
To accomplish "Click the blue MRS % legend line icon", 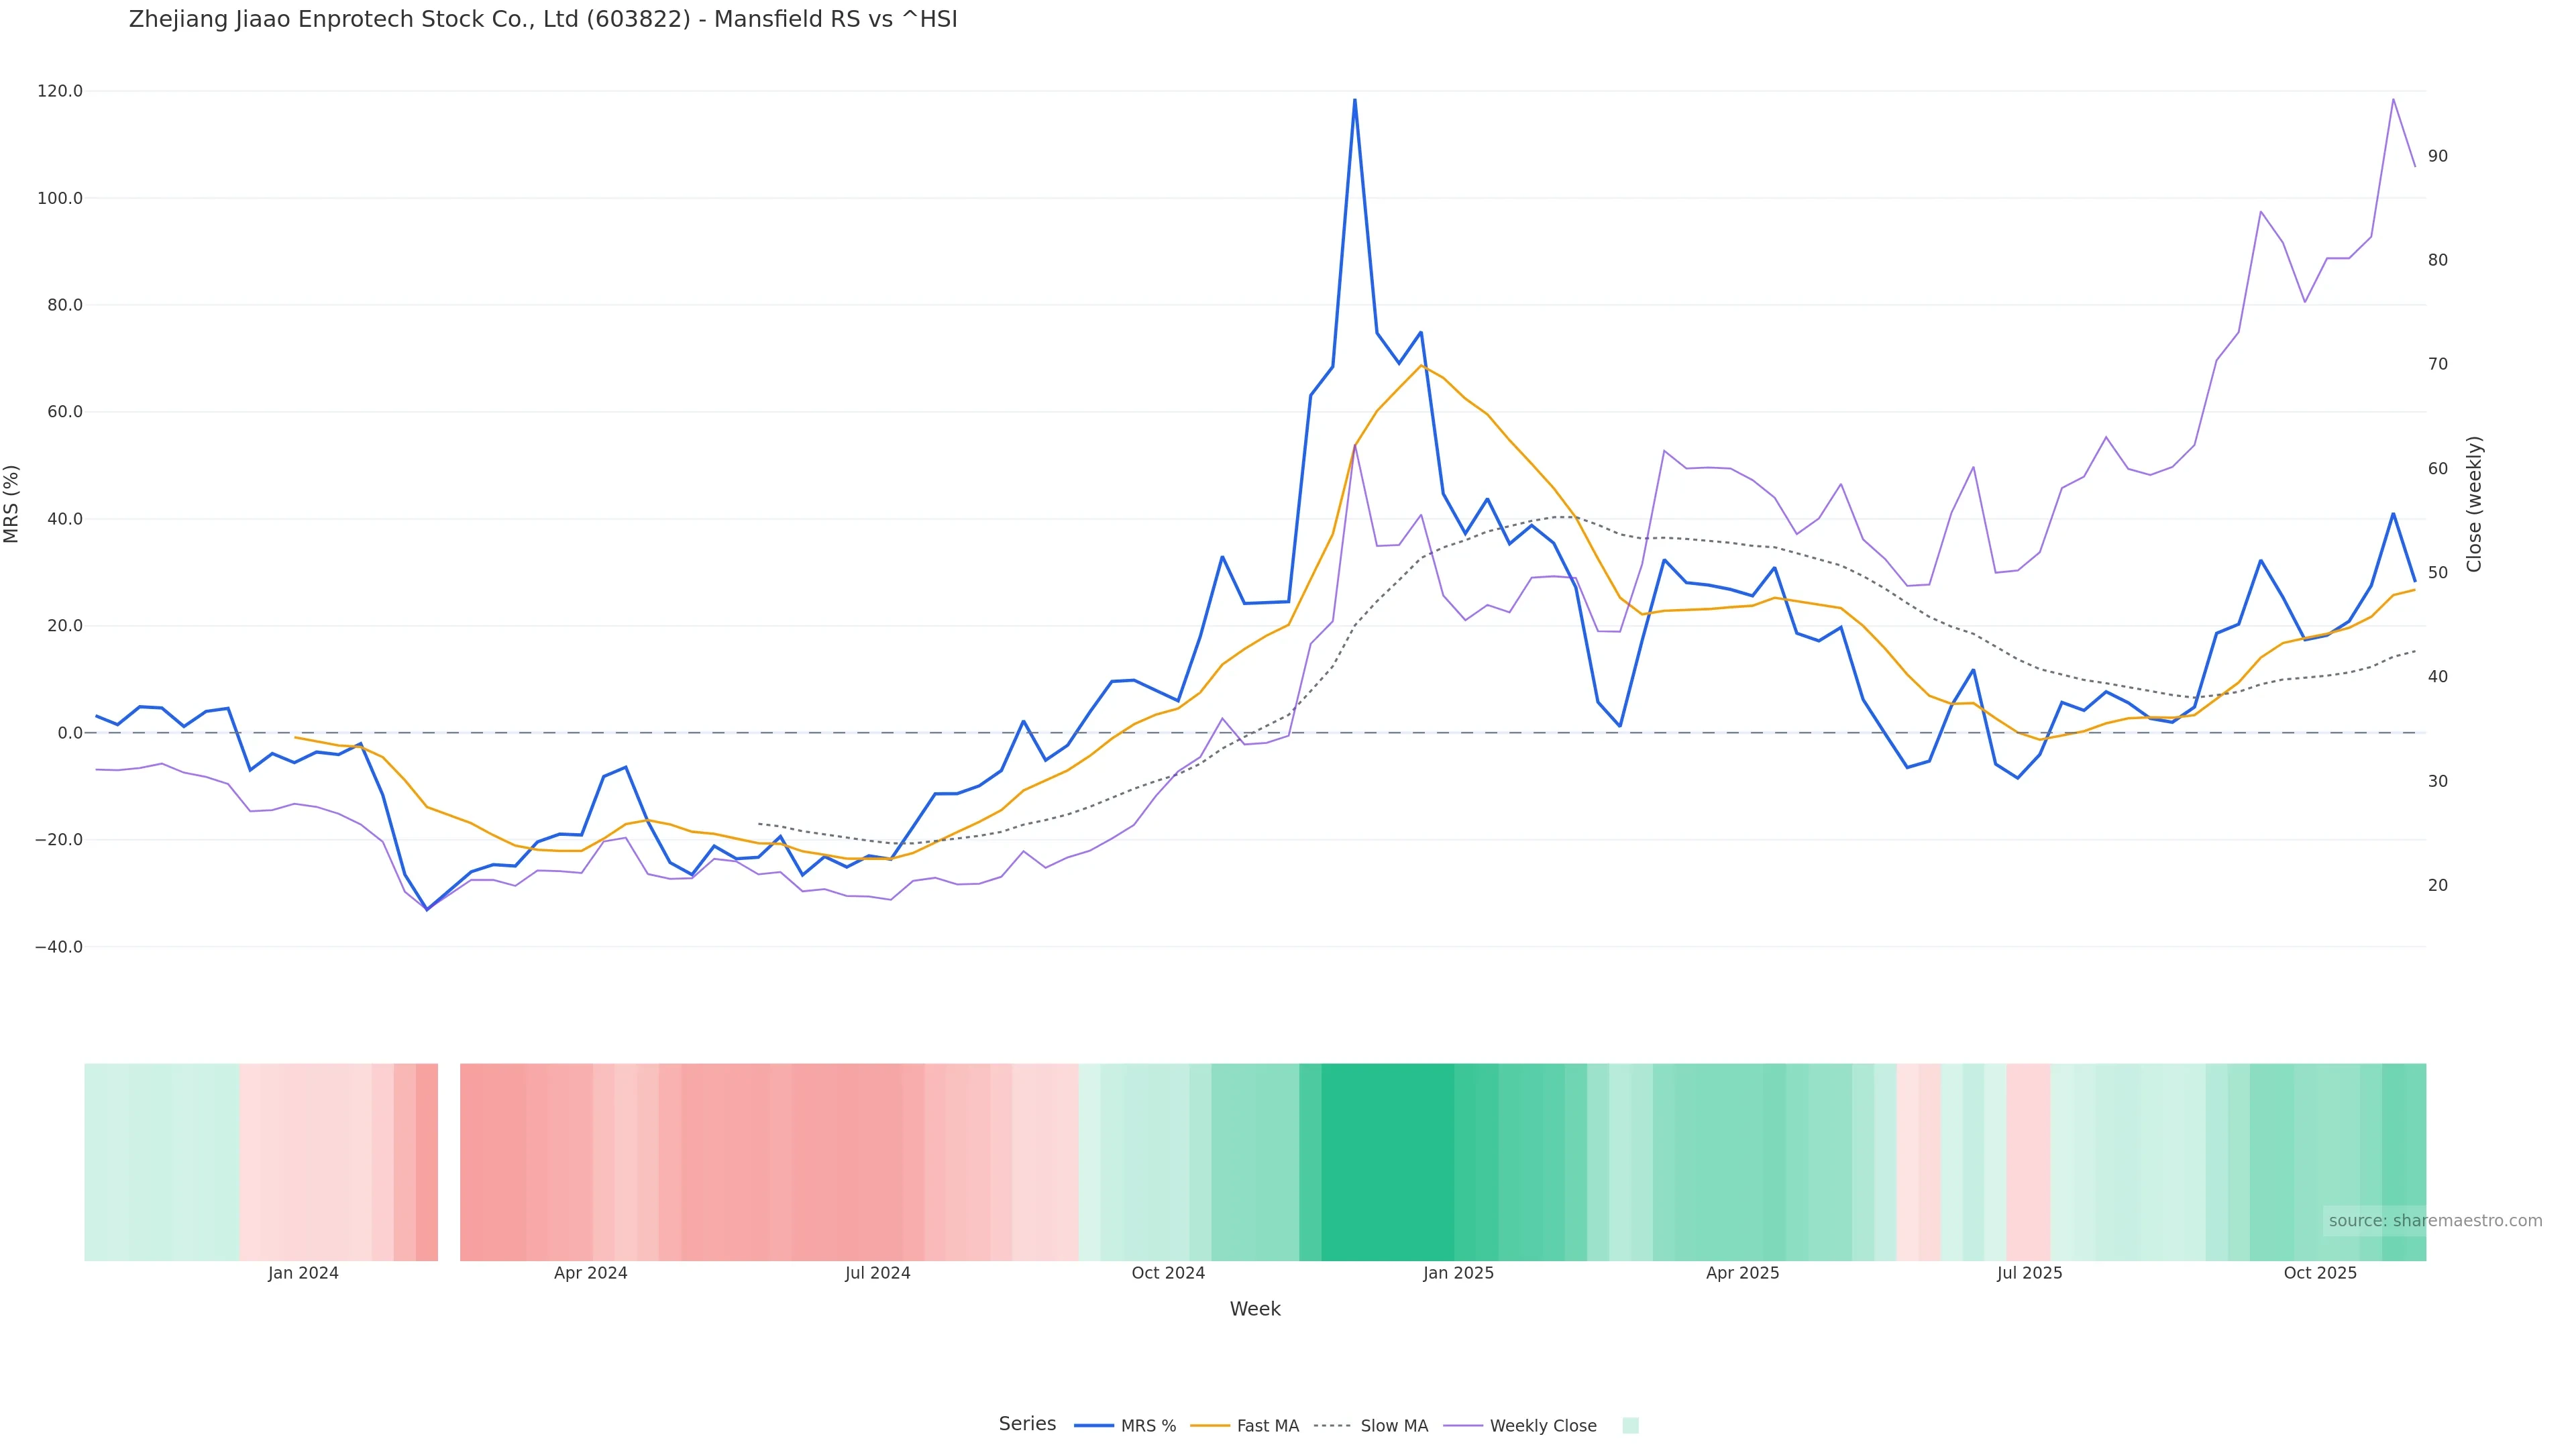I will 1094,1426.
